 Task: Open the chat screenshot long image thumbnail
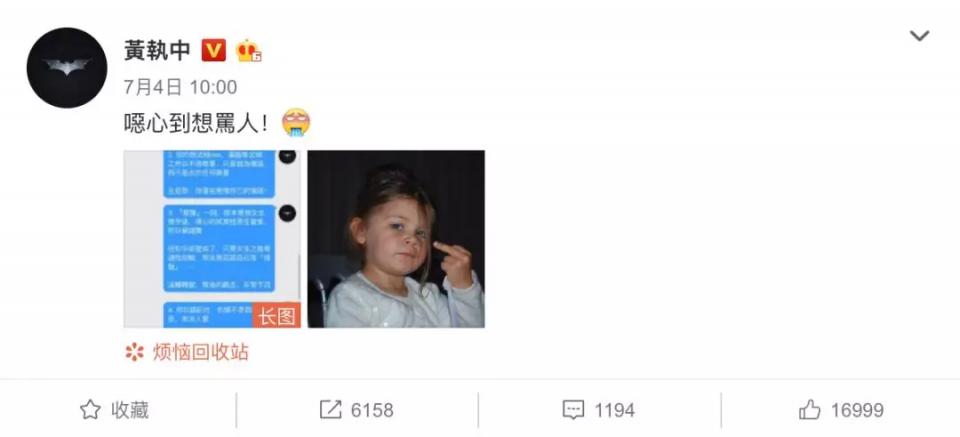pos(212,239)
